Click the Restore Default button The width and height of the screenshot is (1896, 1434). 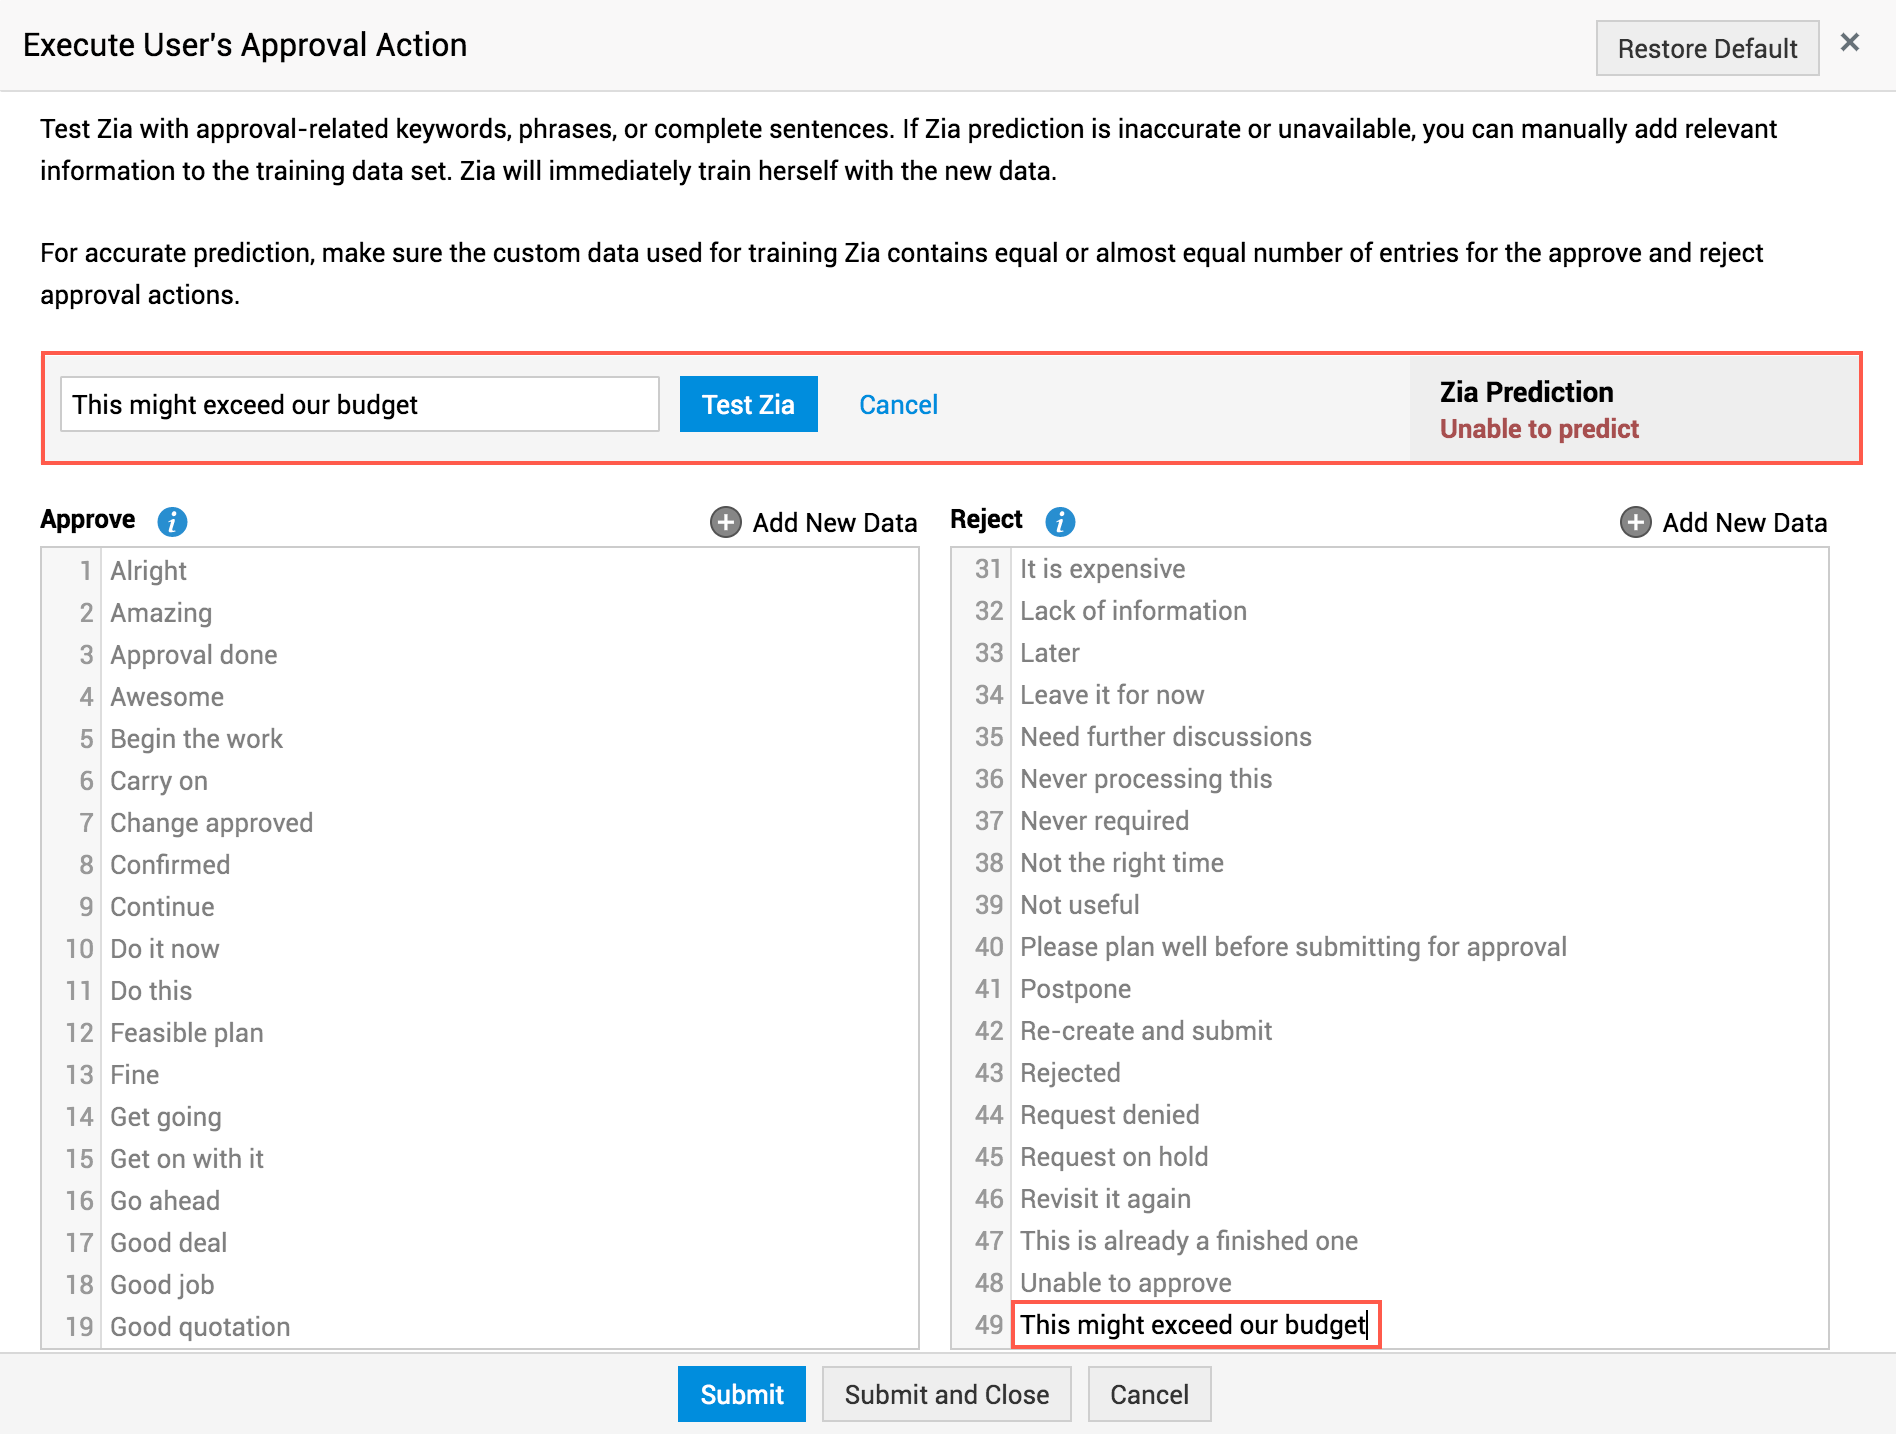click(1707, 48)
